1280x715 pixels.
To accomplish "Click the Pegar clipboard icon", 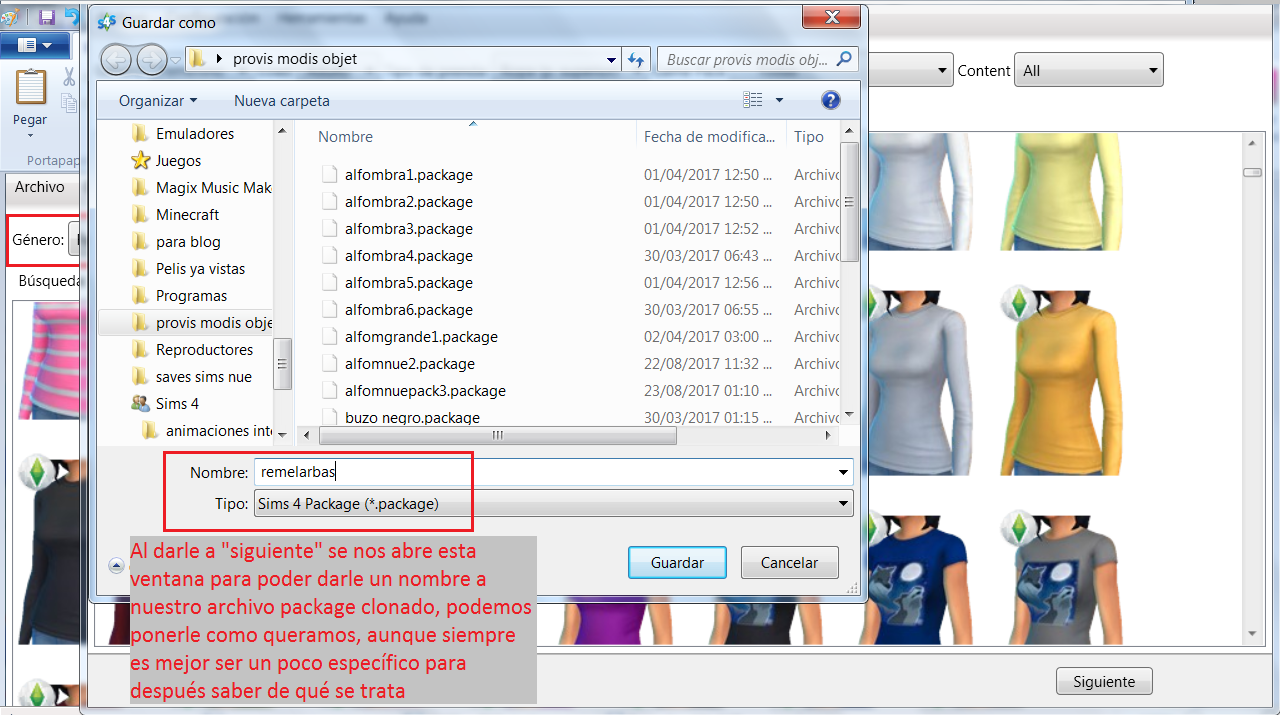I will pos(29,90).
